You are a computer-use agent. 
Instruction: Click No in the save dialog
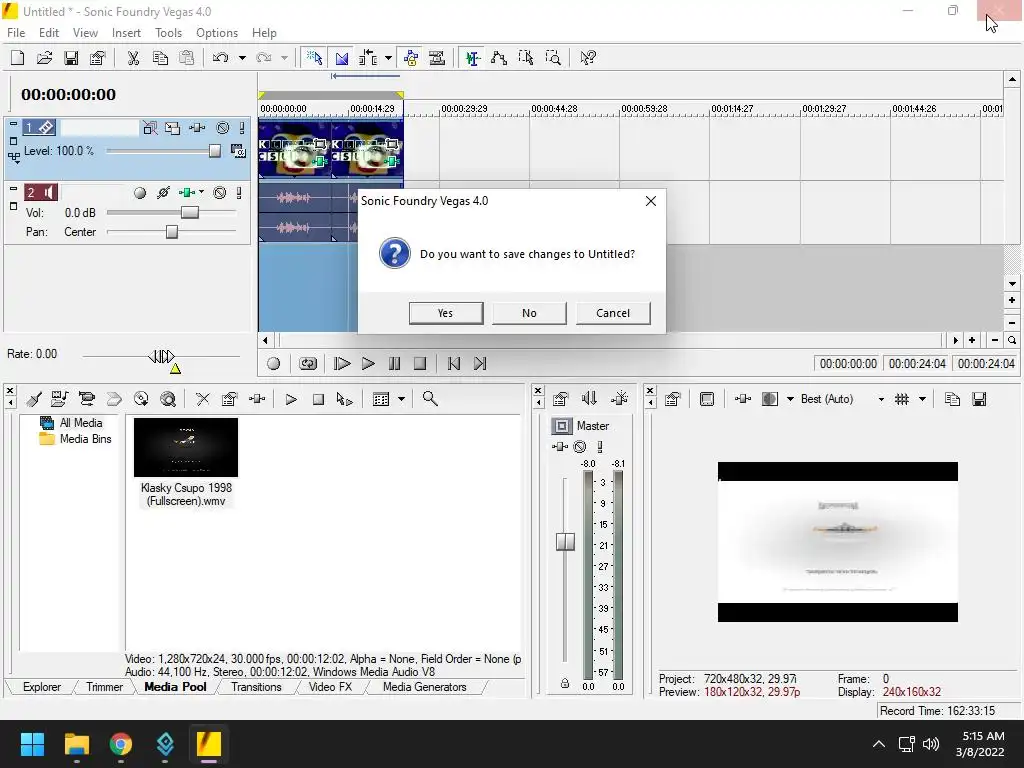point(529,313)
